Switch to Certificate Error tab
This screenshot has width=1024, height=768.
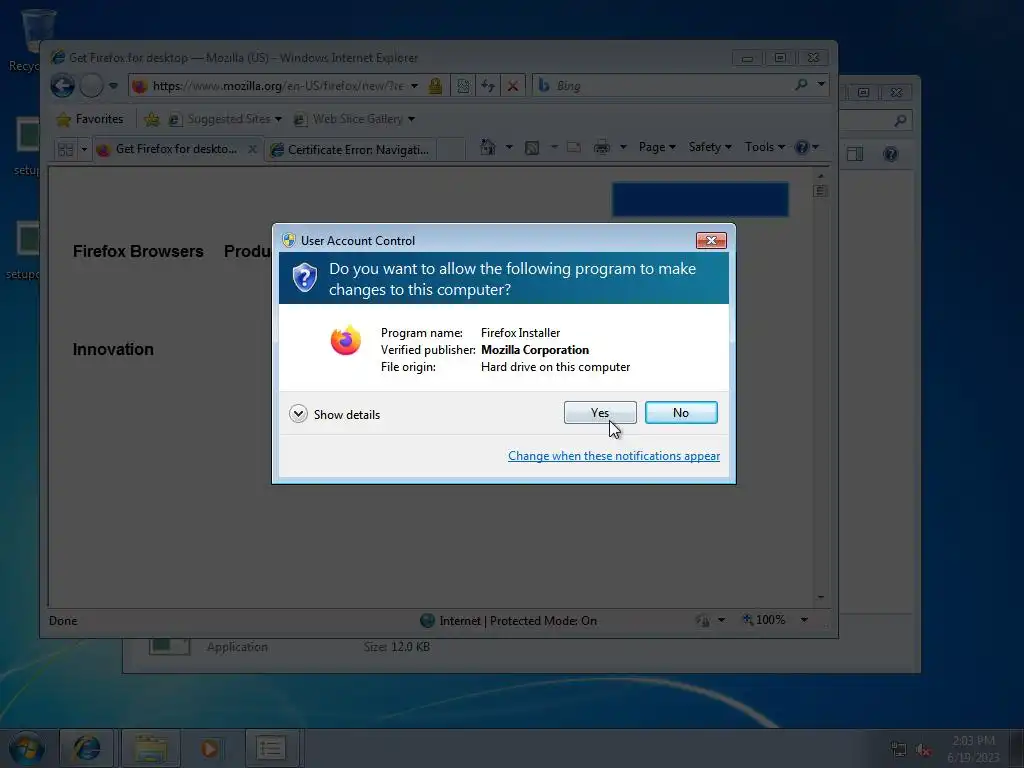351,150
